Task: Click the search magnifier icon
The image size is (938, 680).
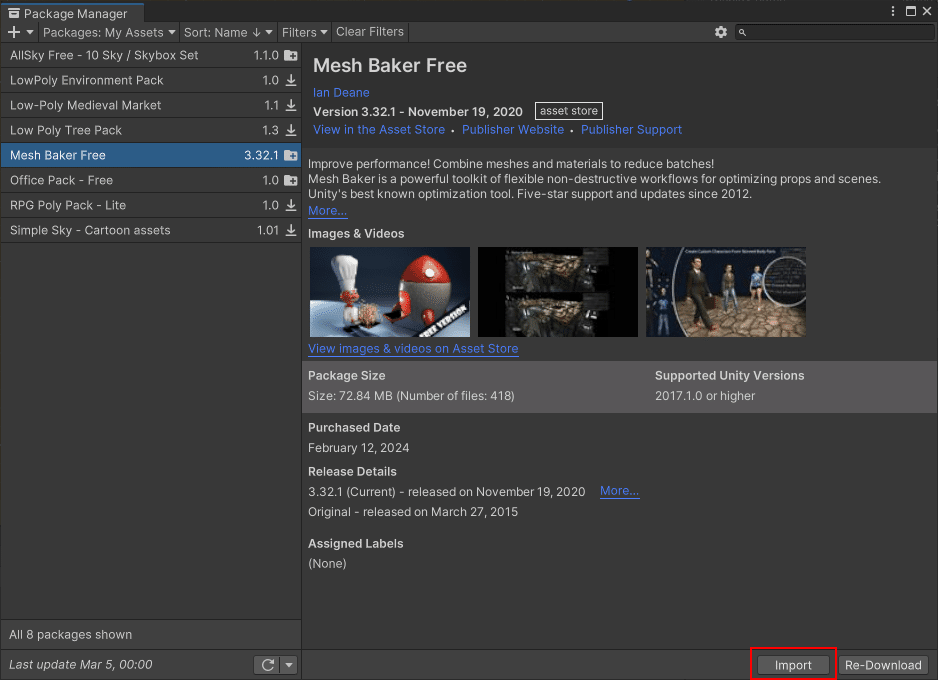Action: [742, 32]
